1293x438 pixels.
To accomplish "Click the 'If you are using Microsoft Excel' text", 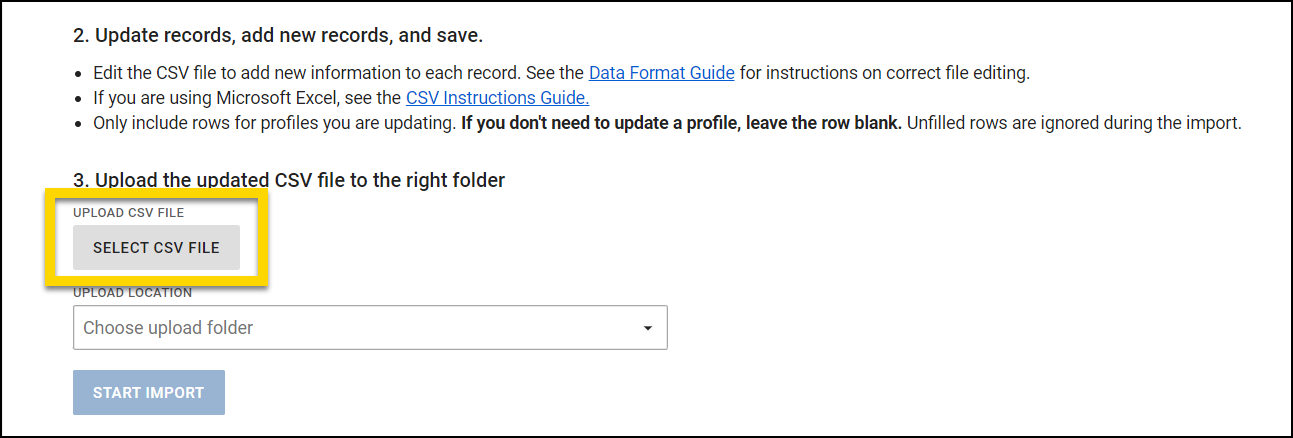I will [247, 98].
